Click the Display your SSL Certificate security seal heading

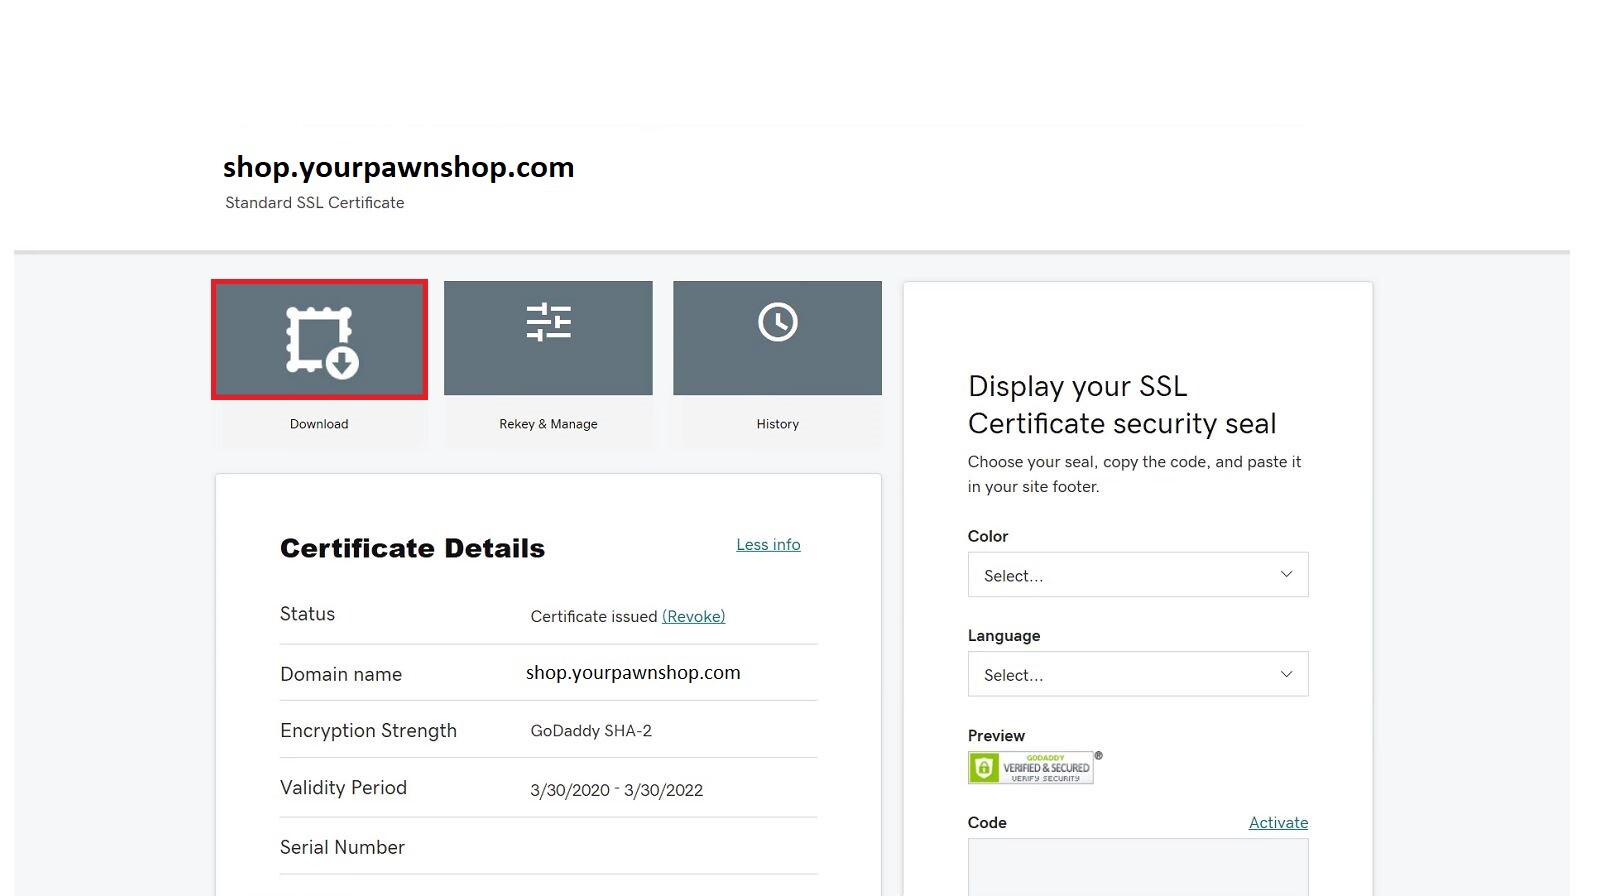1122,405
